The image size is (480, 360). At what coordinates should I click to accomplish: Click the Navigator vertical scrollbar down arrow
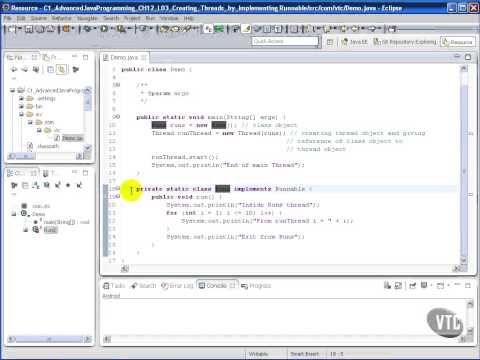[x=88, y=148]
